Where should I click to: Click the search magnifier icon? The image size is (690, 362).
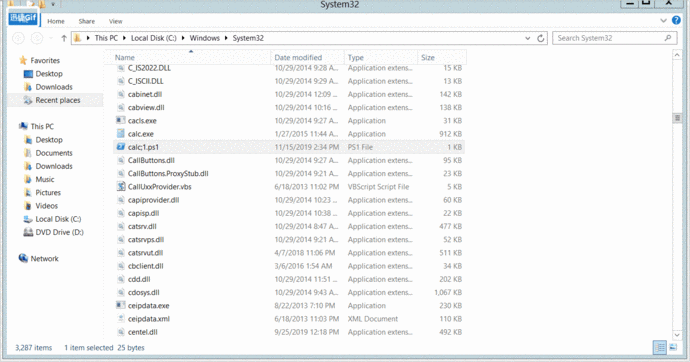668,38
